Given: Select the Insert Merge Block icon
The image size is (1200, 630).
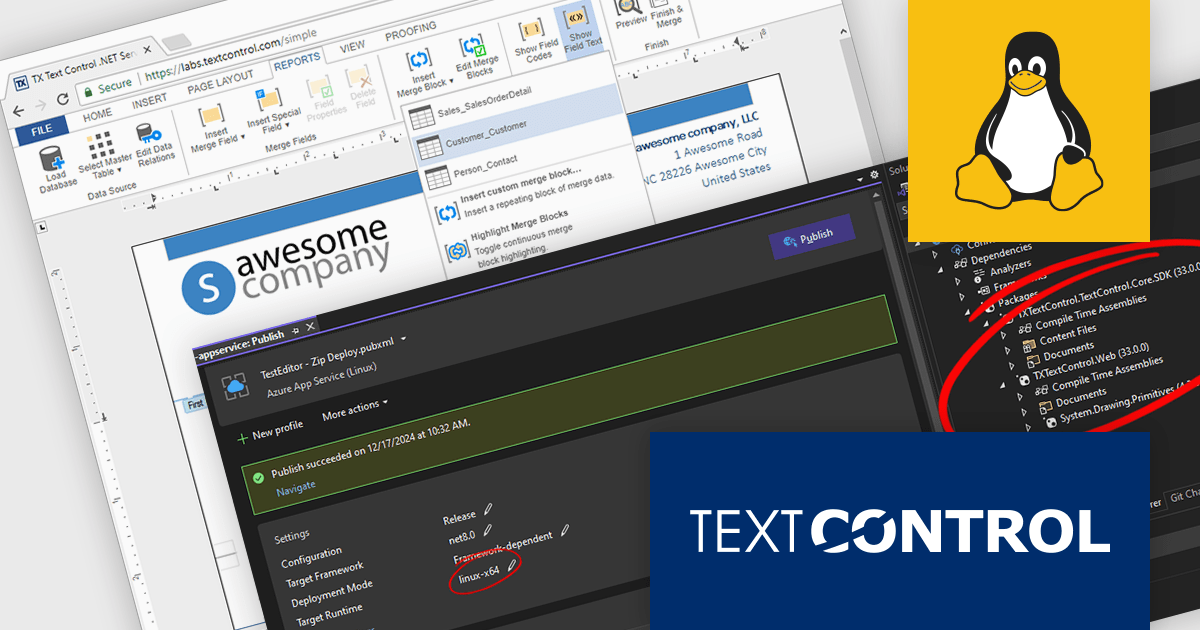Looking at the screenshot, I should click(416, 59).
